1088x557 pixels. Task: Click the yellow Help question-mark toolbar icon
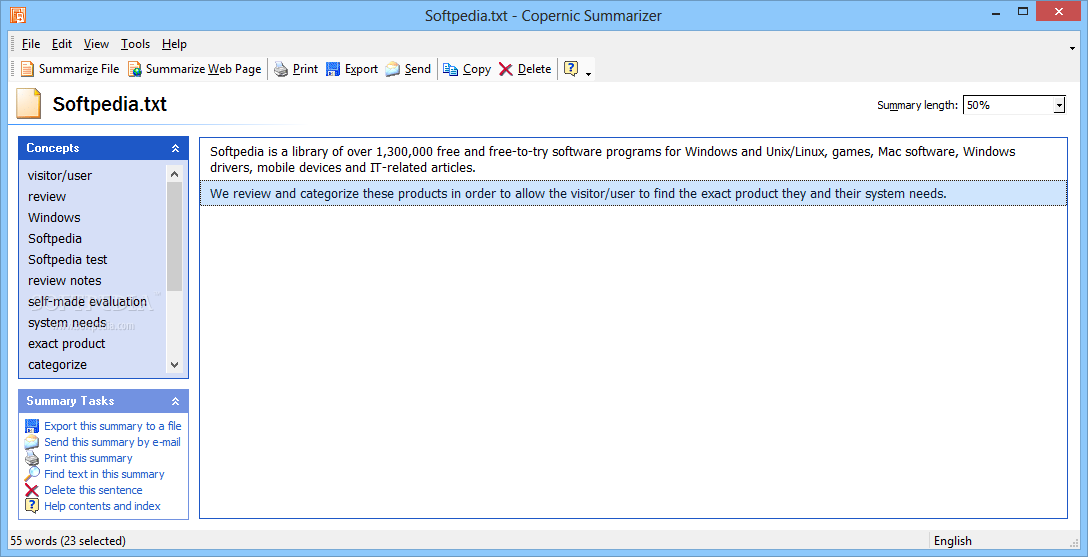tap(571, 69)
